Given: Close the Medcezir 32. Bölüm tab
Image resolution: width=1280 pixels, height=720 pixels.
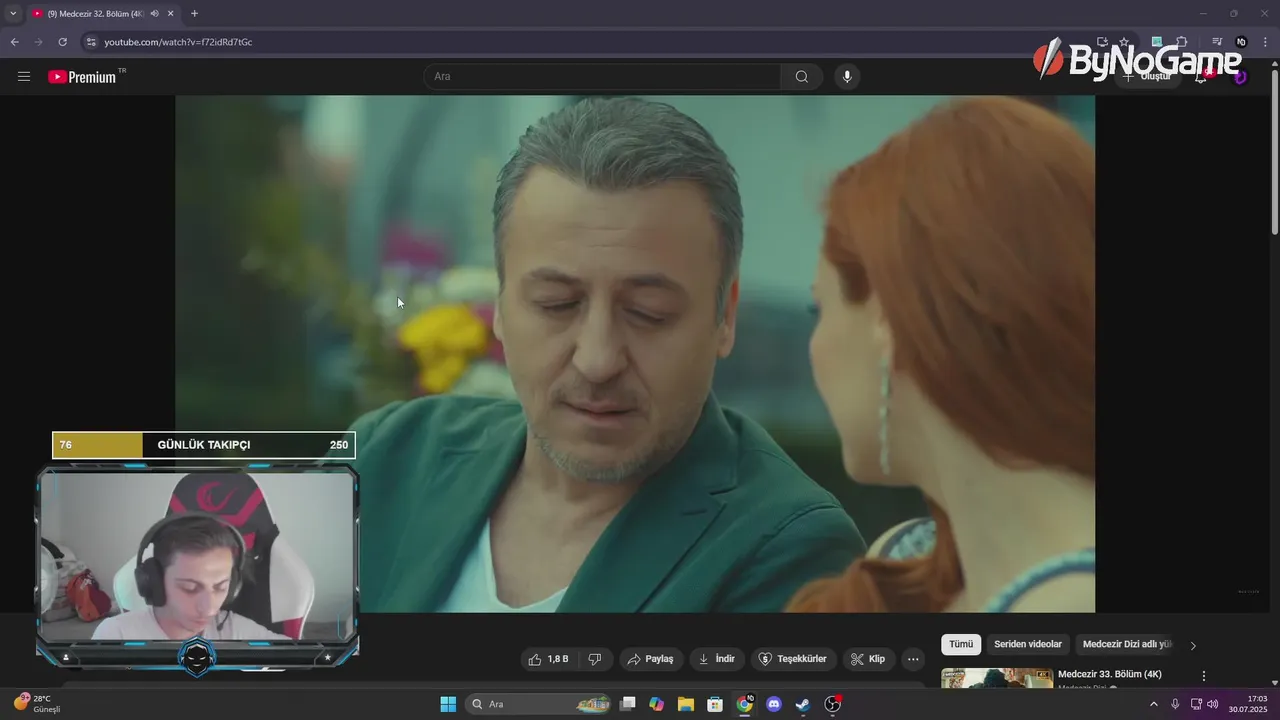Looking at the screenshot, I should [x=171, y=14].
